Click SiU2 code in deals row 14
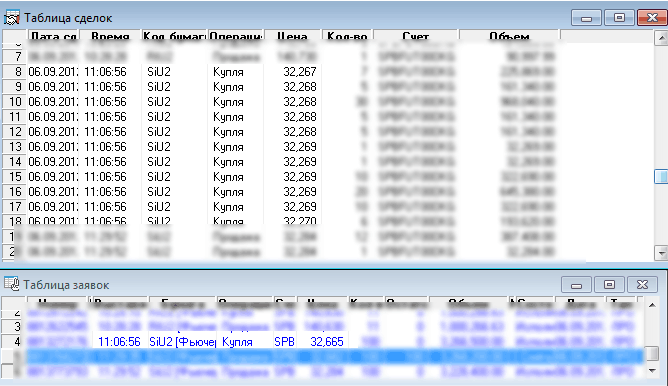This screenshot has height=386, width=668. (x=158, y=161)
